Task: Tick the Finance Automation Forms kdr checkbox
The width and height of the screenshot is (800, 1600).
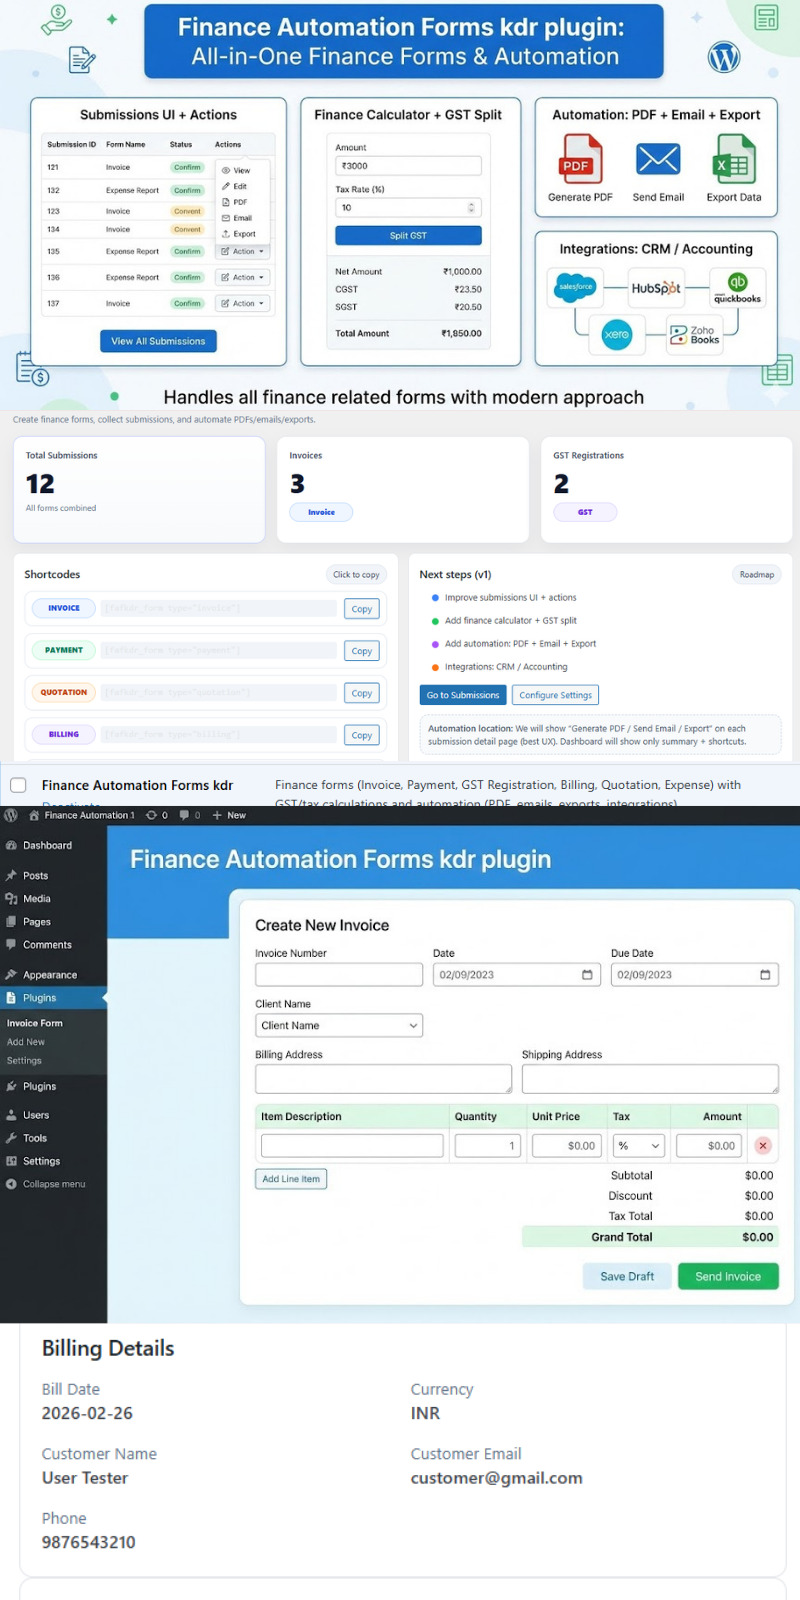Action: [x=18, y=785]
